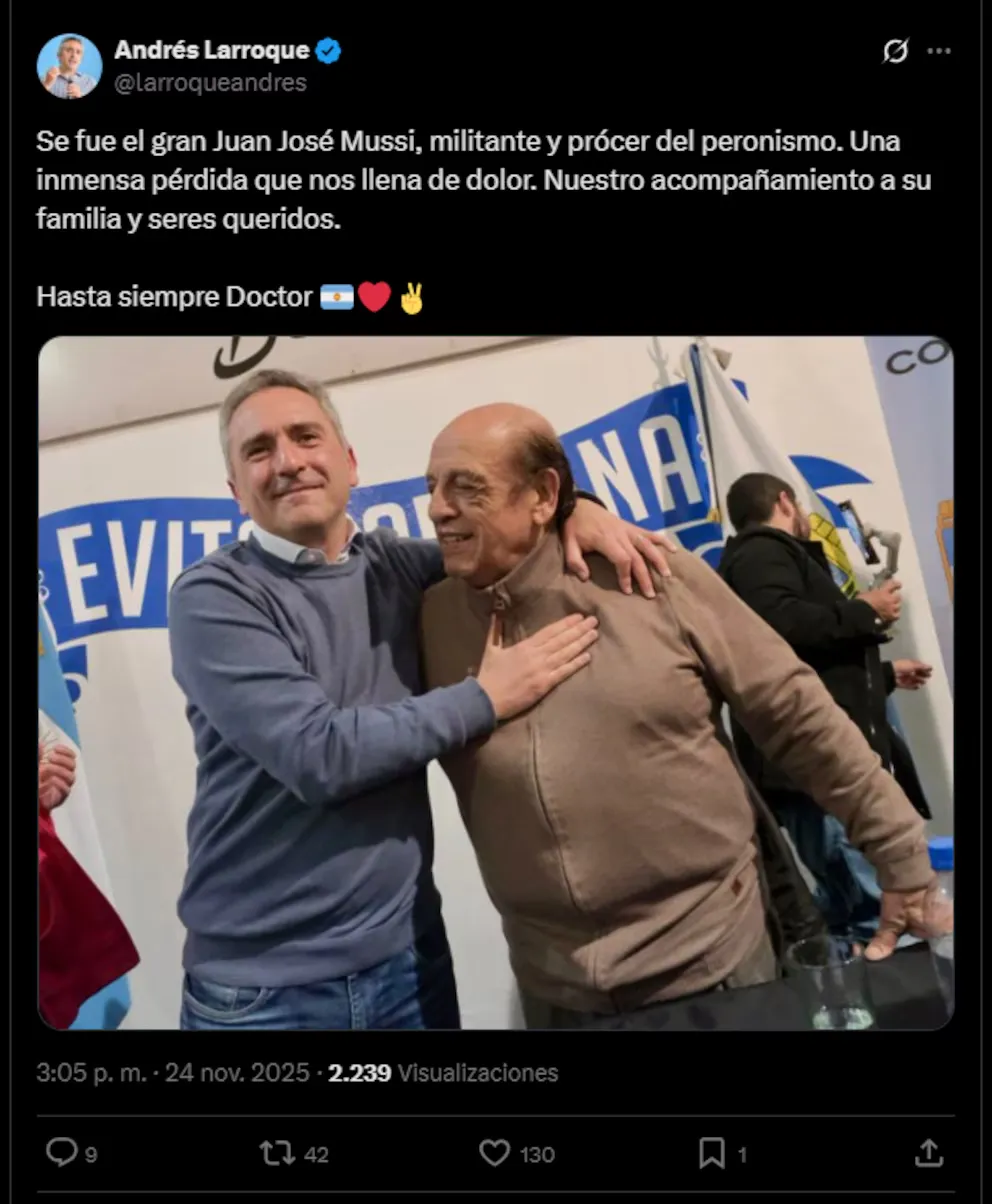Click the blue verified badge

click(x=328, y=51)
